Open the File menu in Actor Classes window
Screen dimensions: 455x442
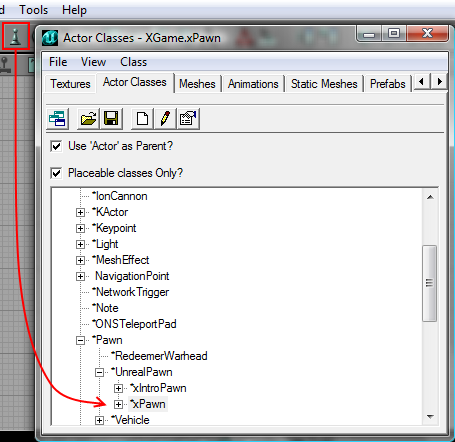click(x=58, y=62)
